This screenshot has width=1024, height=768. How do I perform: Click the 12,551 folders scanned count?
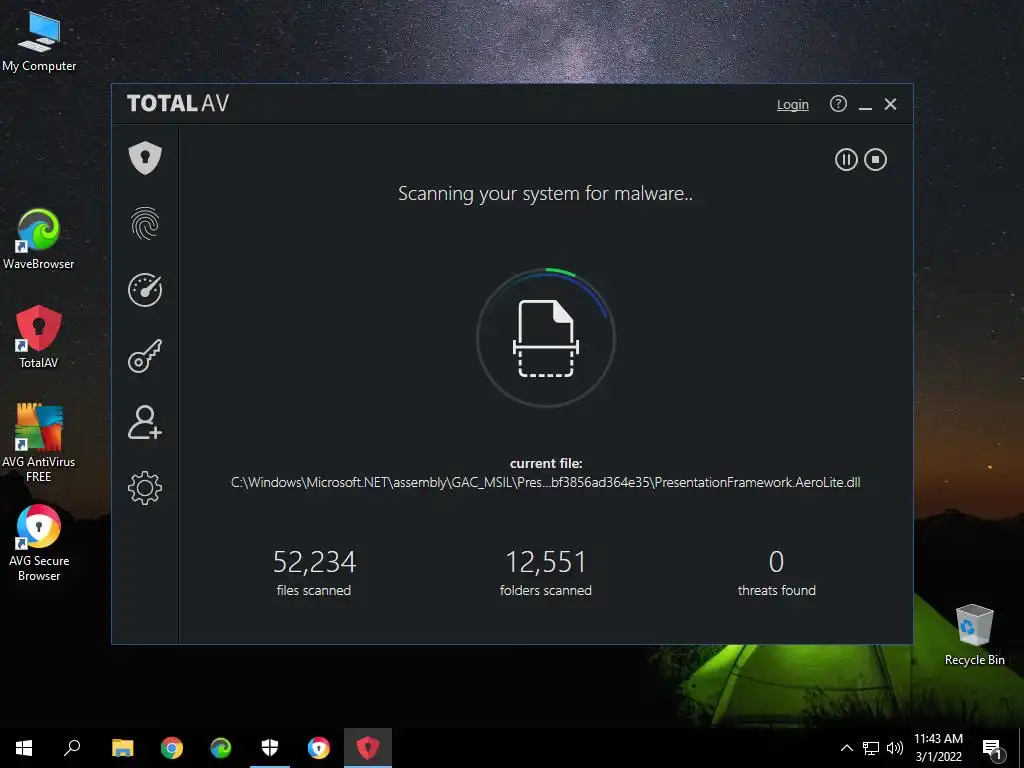(545, 562)
